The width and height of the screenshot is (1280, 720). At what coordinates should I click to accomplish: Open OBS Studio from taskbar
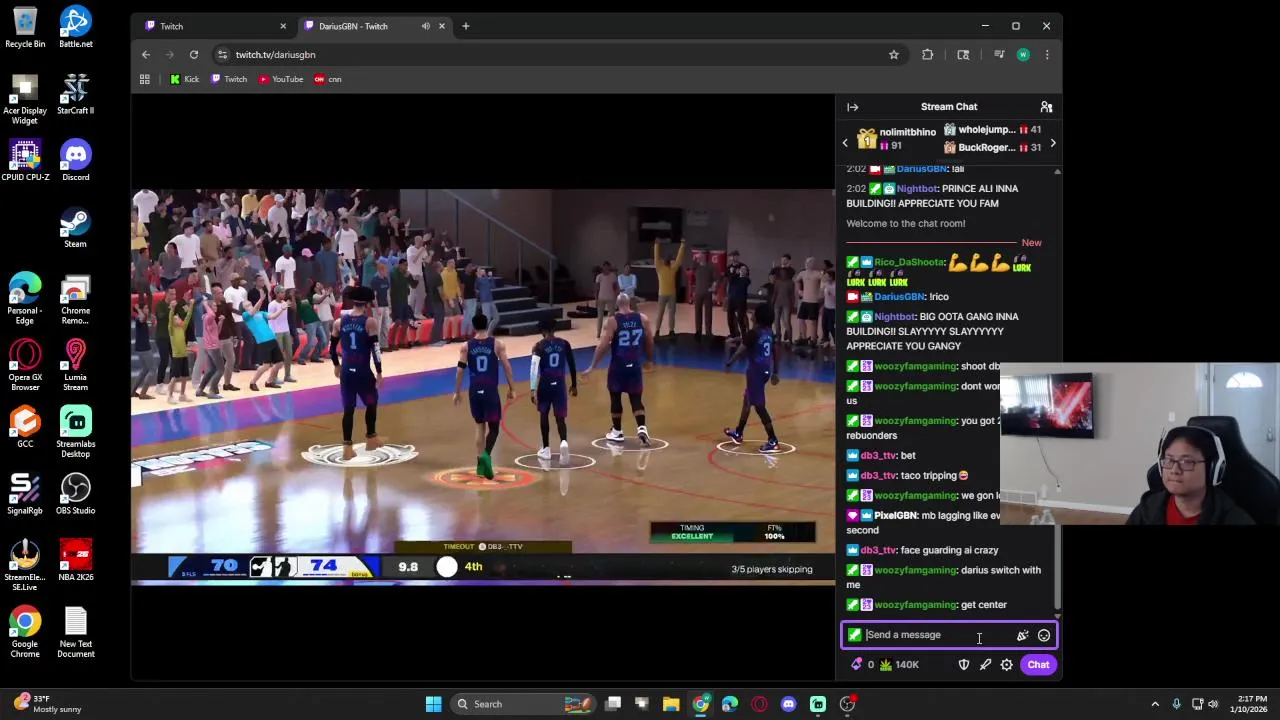847,704
